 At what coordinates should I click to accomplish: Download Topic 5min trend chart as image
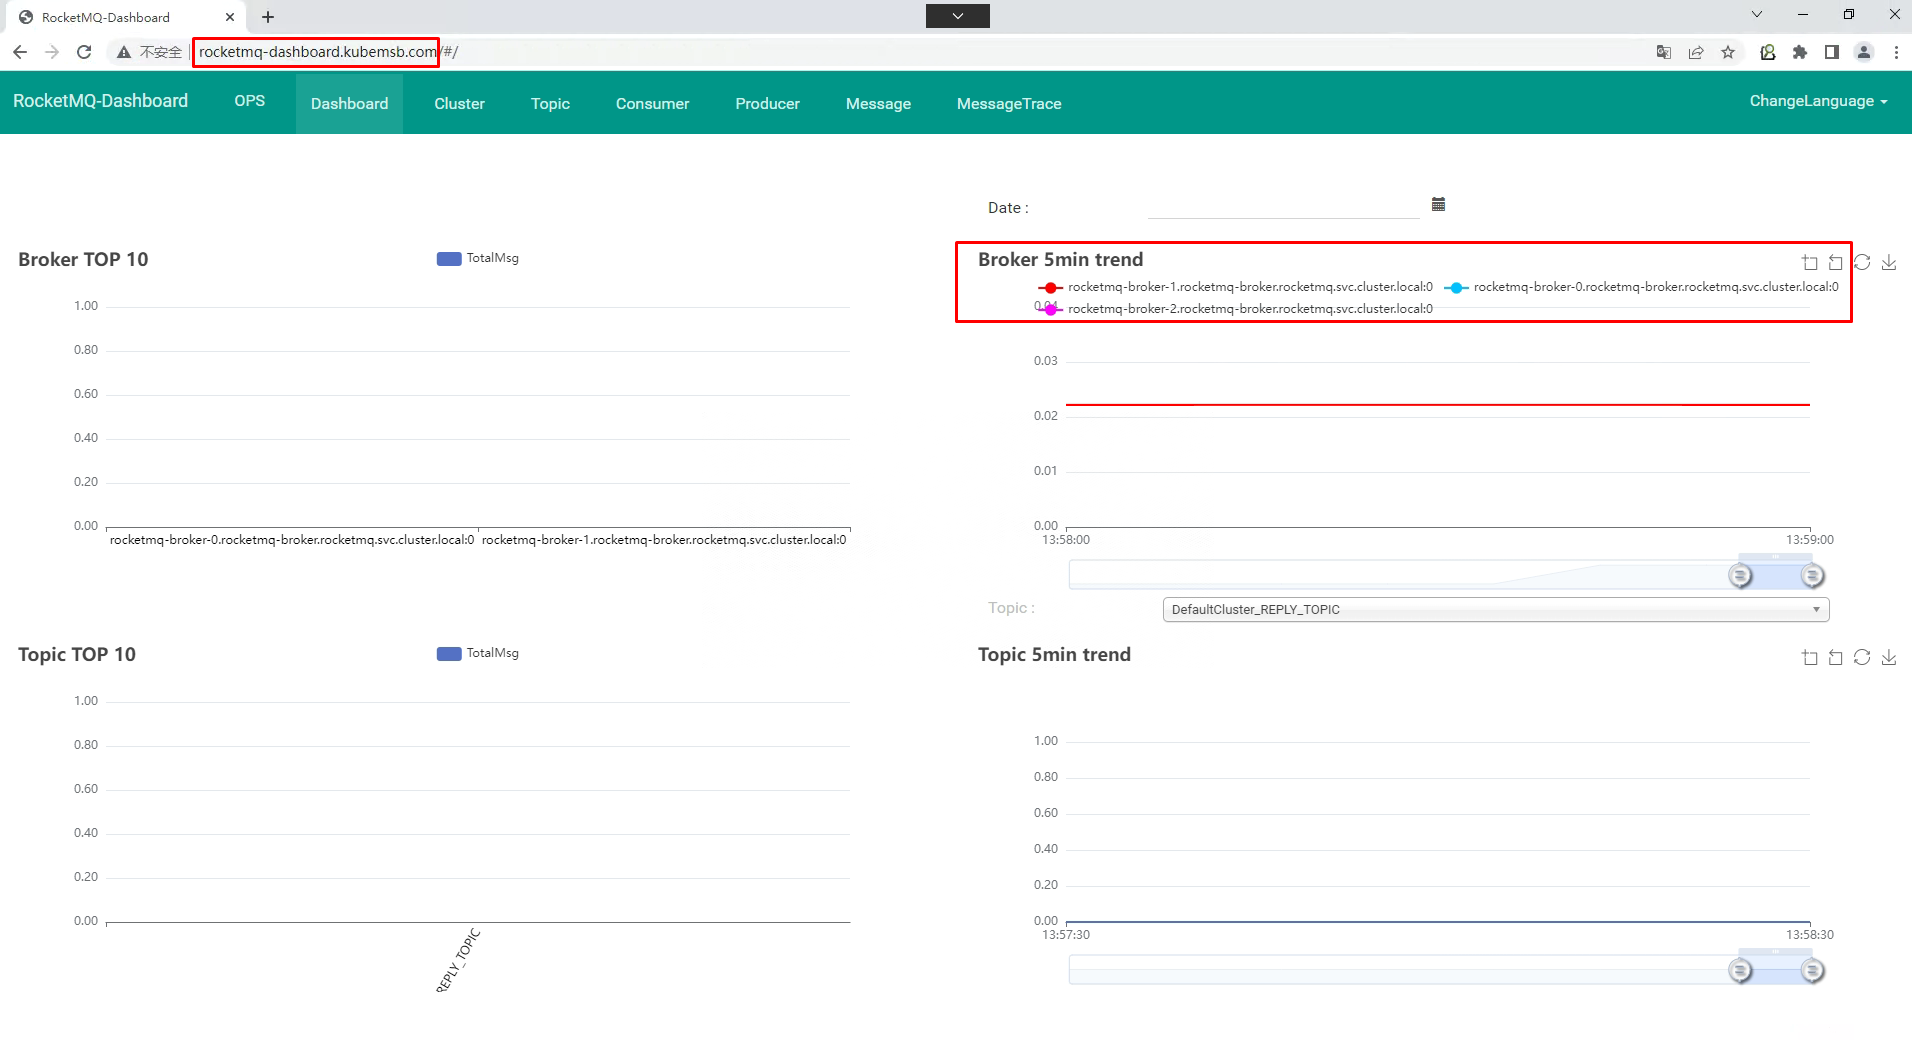1889,657
